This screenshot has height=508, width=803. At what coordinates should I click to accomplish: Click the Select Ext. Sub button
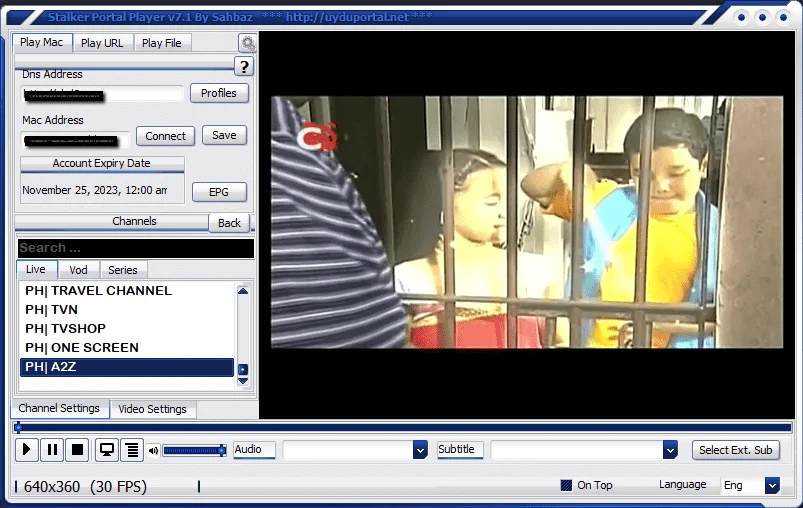pyautogui.click(x=735, y=450)
